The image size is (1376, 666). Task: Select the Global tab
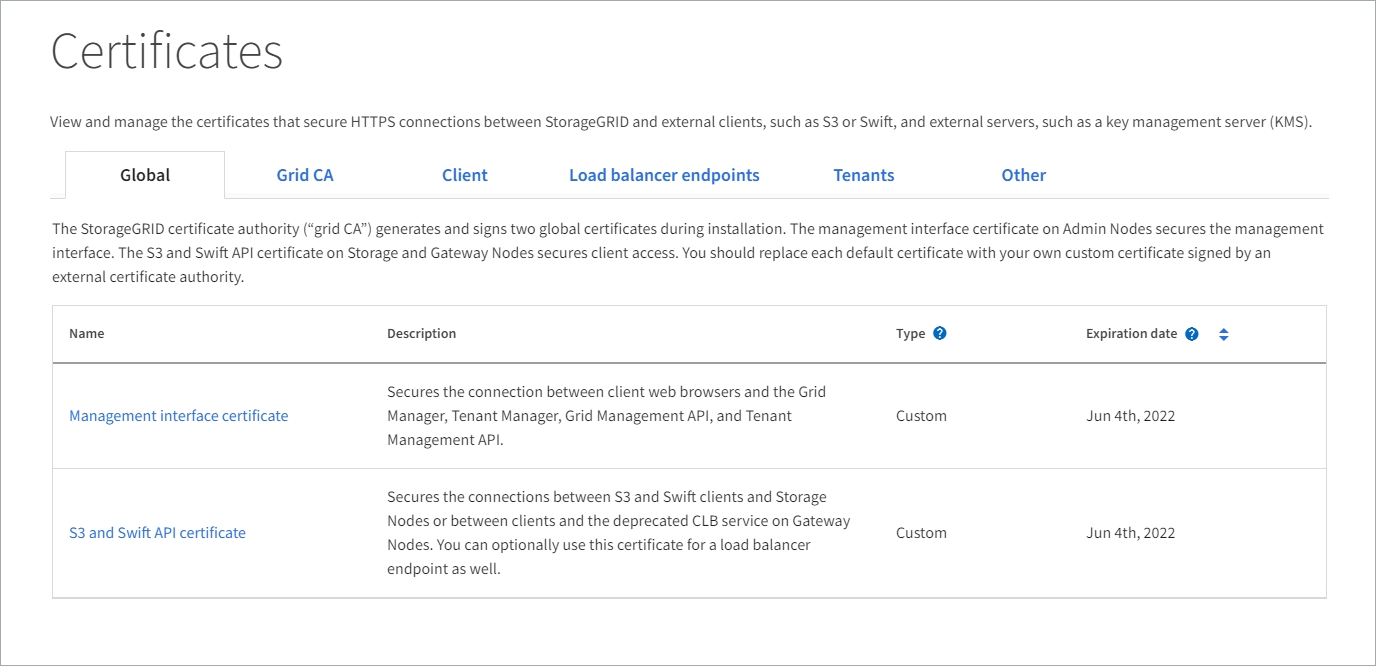click(145, 175)
